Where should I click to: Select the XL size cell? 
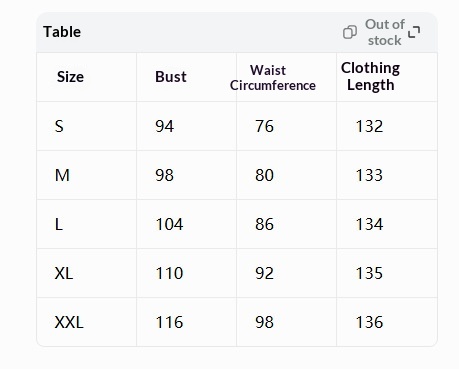[x=64, y=273]
